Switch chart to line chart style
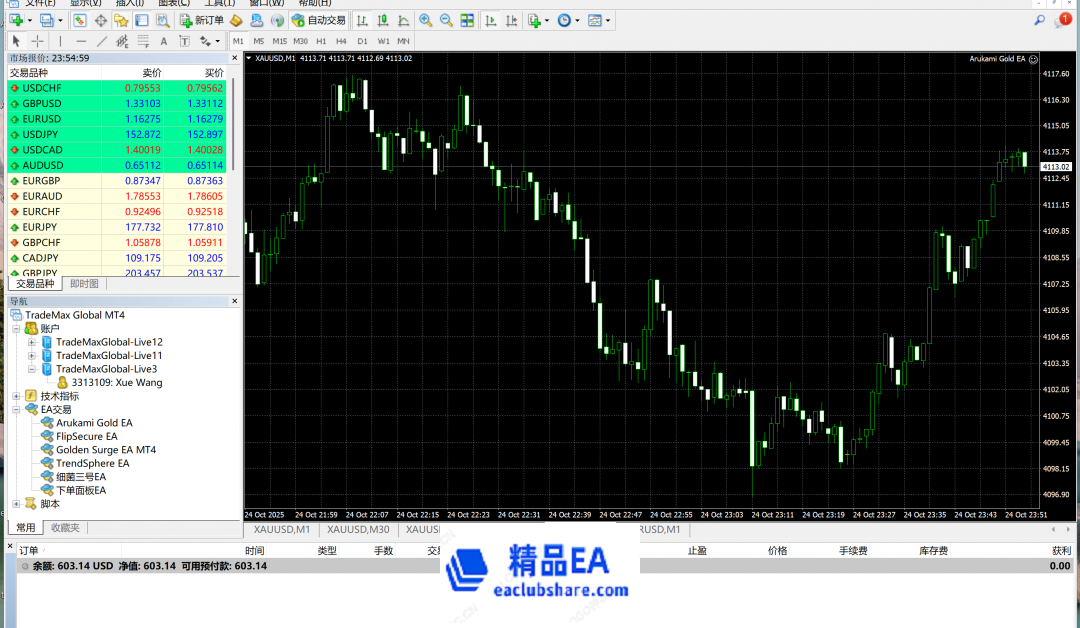 pos(404,21)
